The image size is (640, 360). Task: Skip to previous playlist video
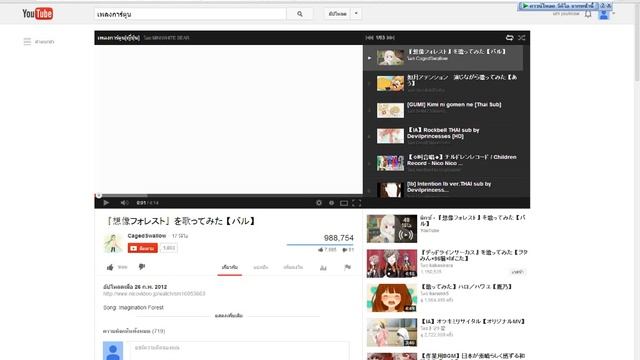(x=370, y=38)
